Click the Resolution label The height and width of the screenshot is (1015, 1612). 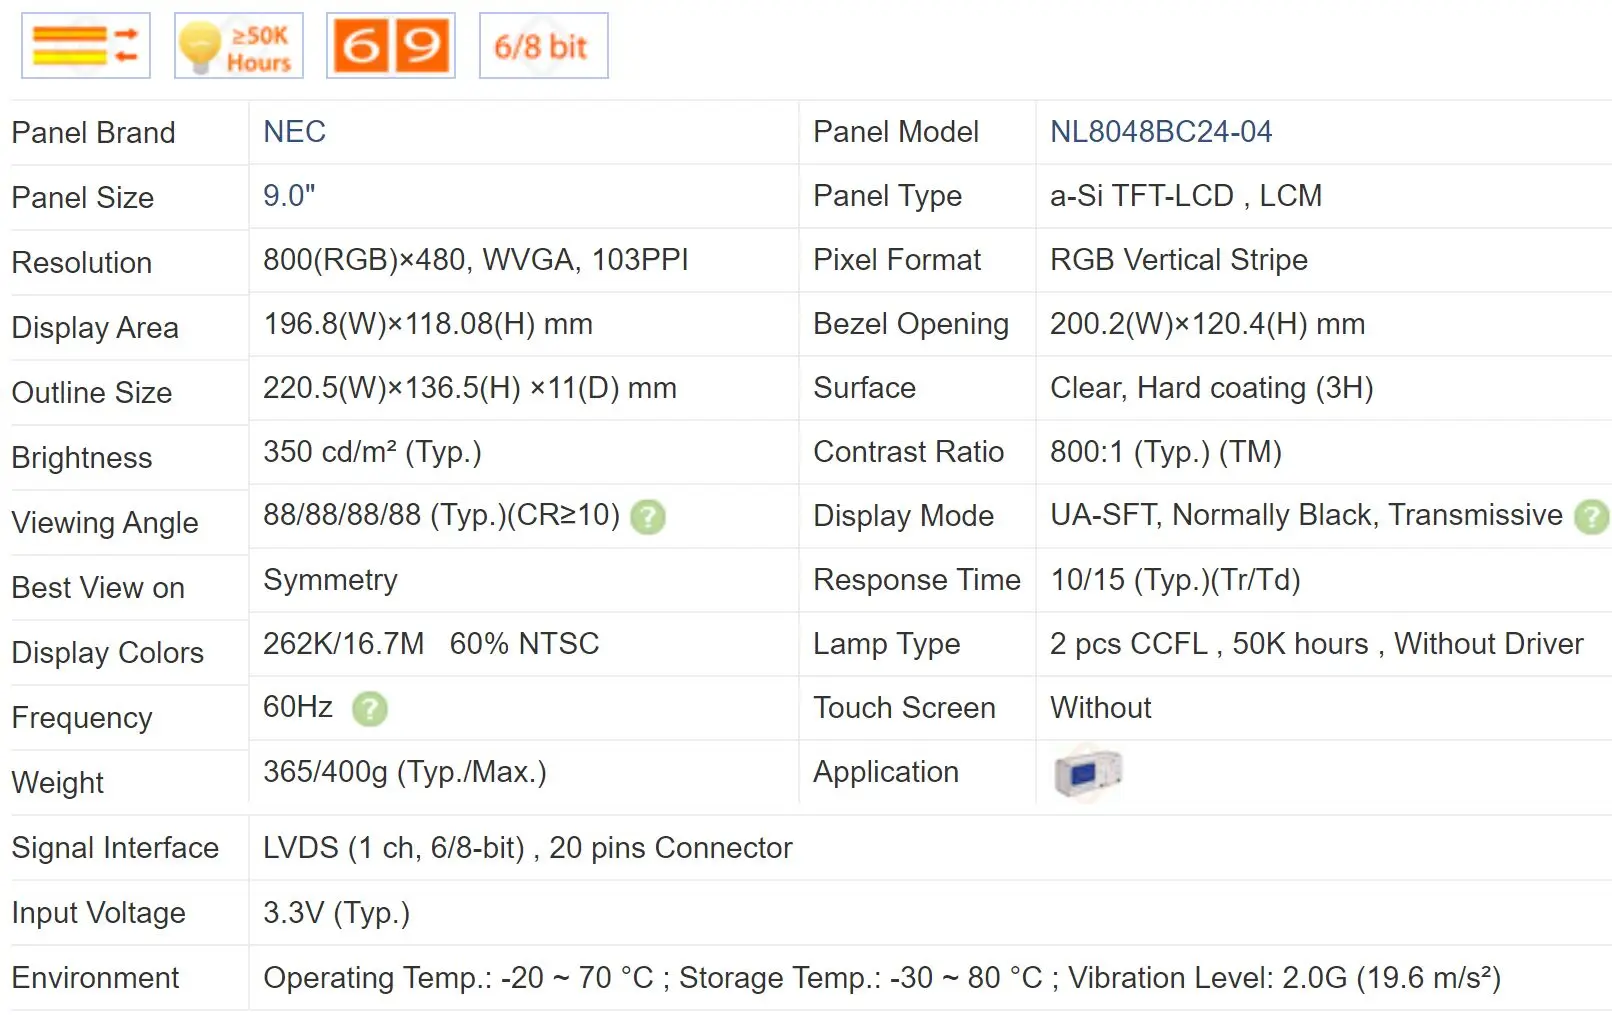tap(82, 263)
